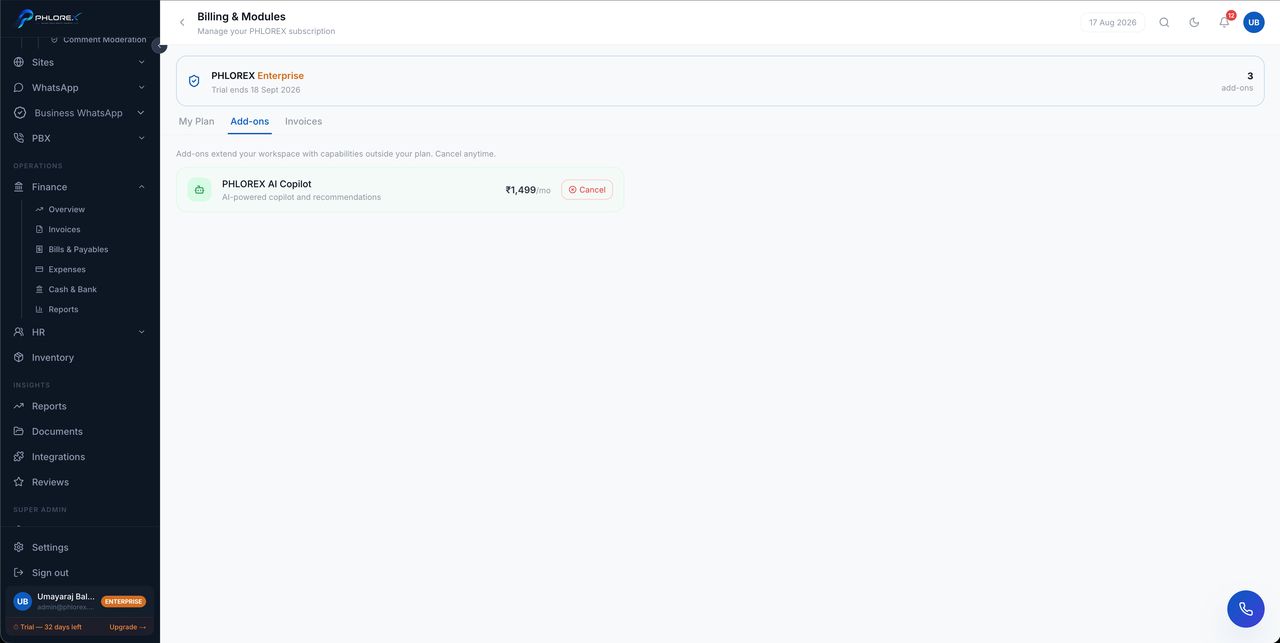
Task: Open the Invoices tab in Billing
Action: [303, 121]
